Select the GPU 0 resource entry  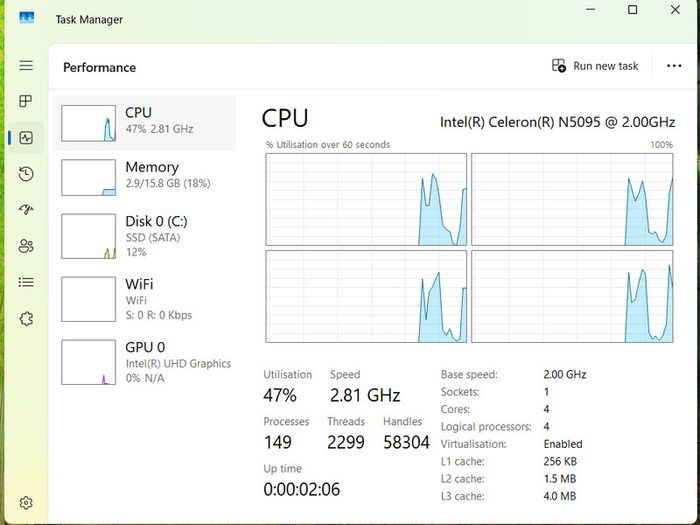pos(144,362)
